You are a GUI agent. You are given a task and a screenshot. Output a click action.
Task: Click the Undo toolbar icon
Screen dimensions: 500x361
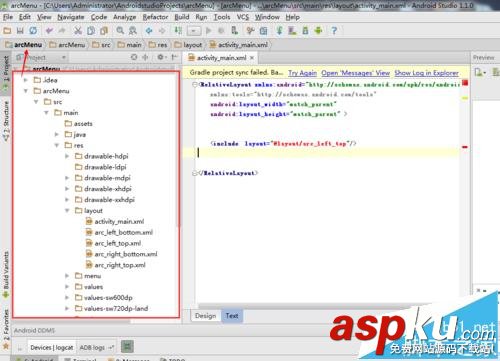click(x=49, y=31)
